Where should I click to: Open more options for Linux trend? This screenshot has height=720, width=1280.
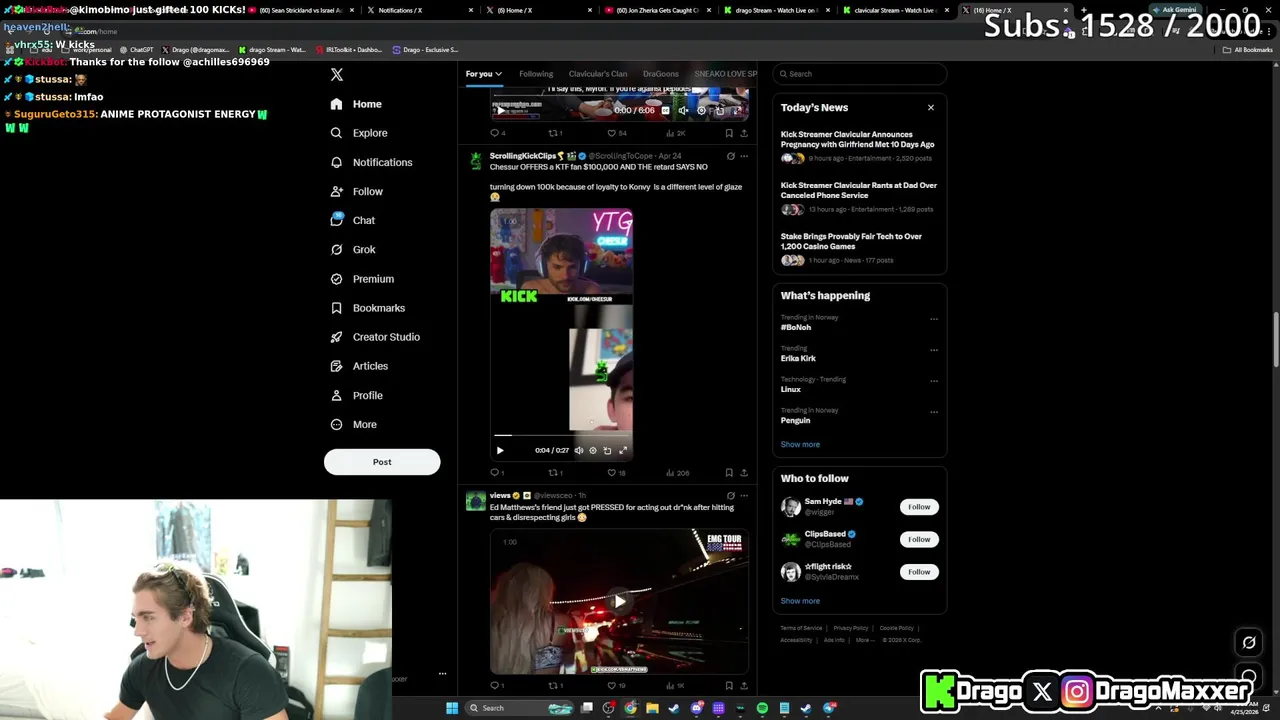tap(934, 381)
